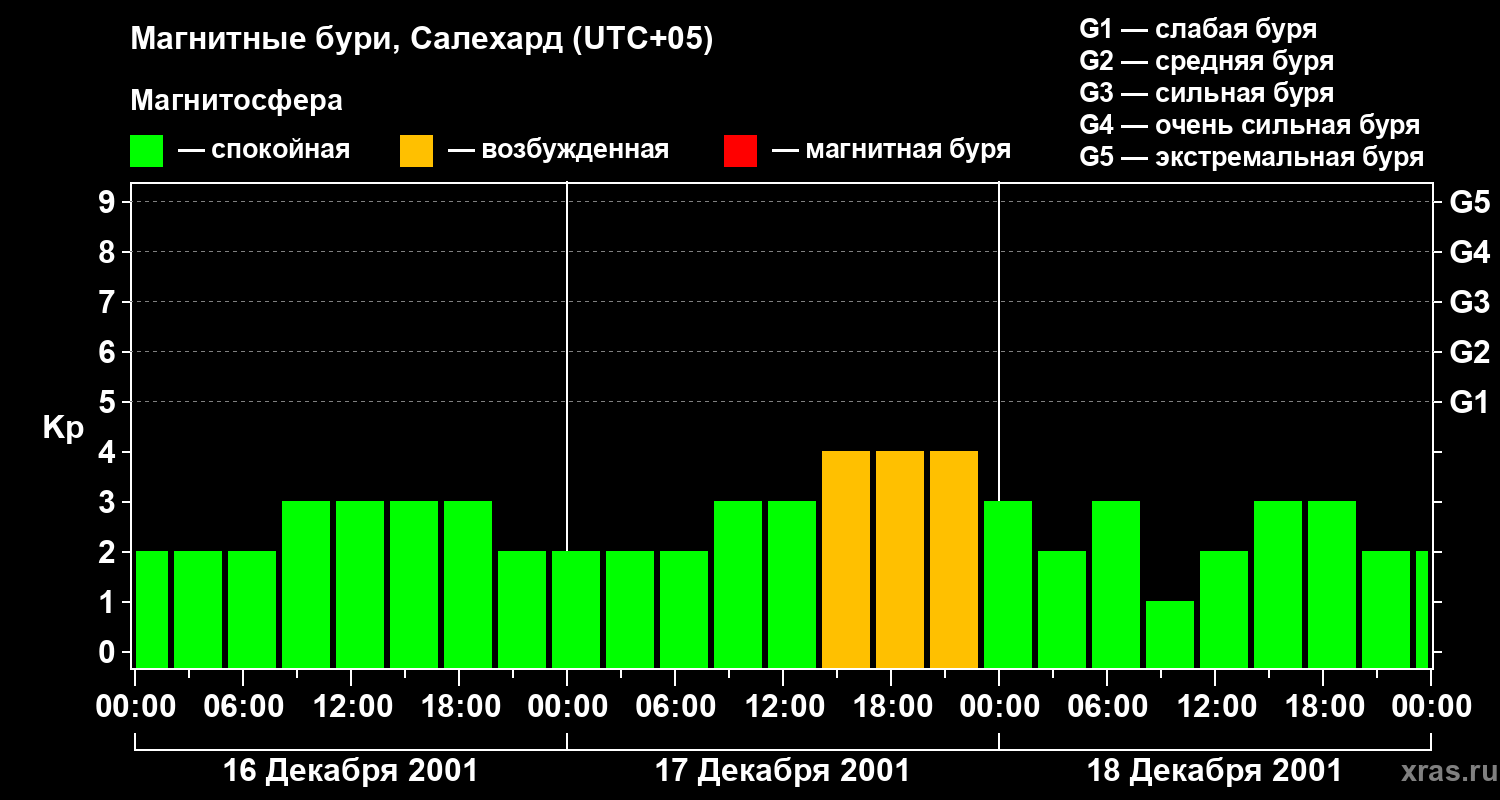Click the 'G4 — очень сильная буря' legend line
The image size is (1500, 800).
[1250, 125]
